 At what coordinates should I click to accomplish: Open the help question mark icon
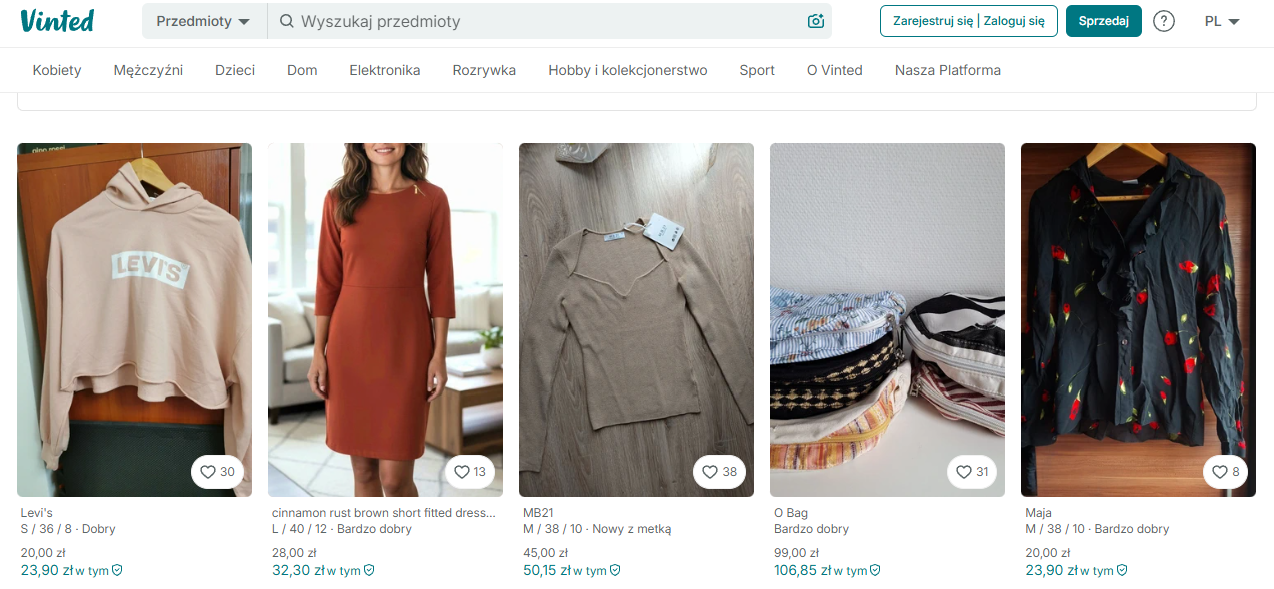click(1164, 21)
